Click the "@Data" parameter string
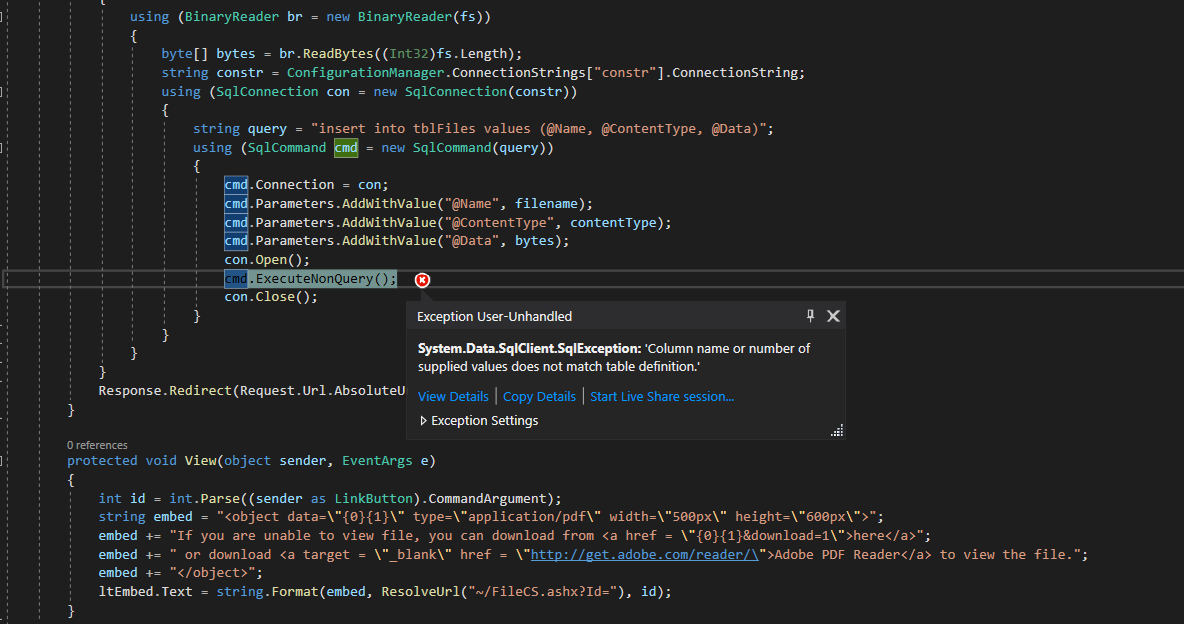1184x624 pixels. point(472,241)
